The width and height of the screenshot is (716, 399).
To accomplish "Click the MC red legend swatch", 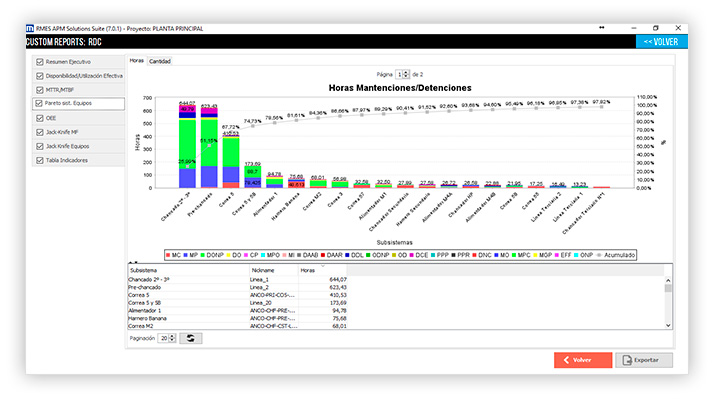I will click(168, 255).
